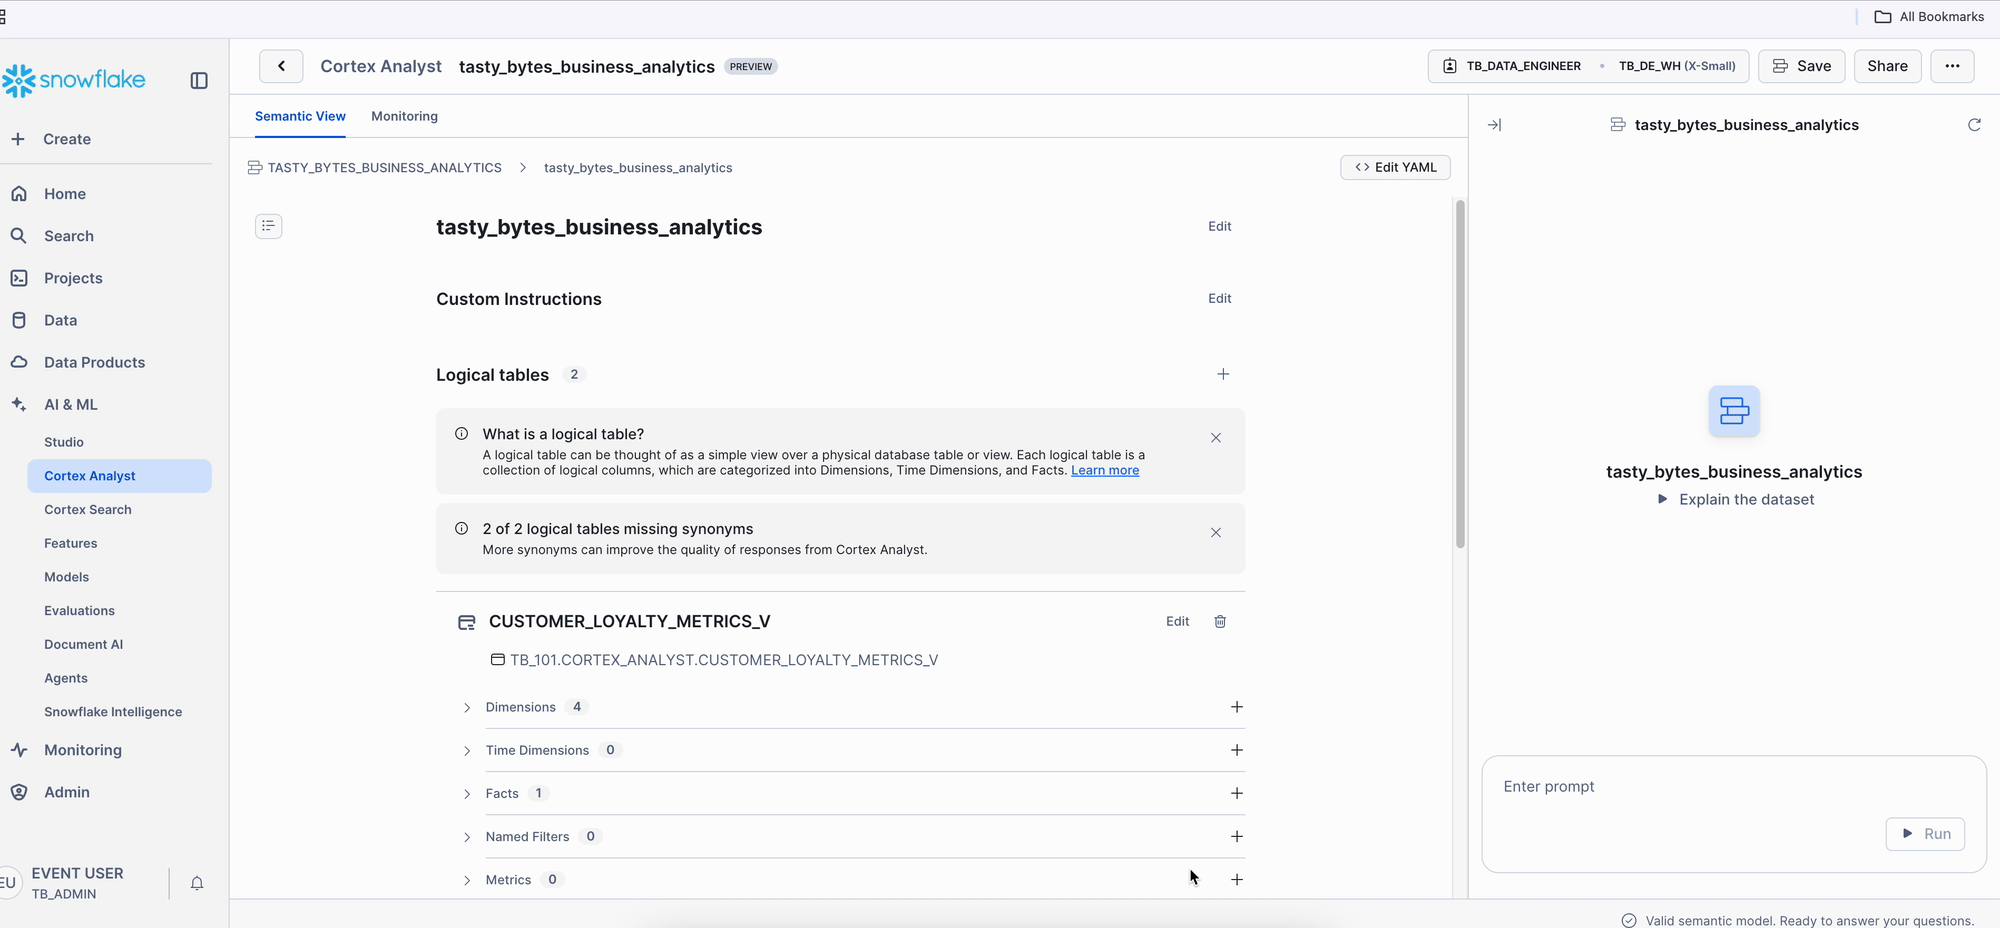Viewport: 2000px width, 928px height.
Task: Click the Share button
Action: 1887,66
